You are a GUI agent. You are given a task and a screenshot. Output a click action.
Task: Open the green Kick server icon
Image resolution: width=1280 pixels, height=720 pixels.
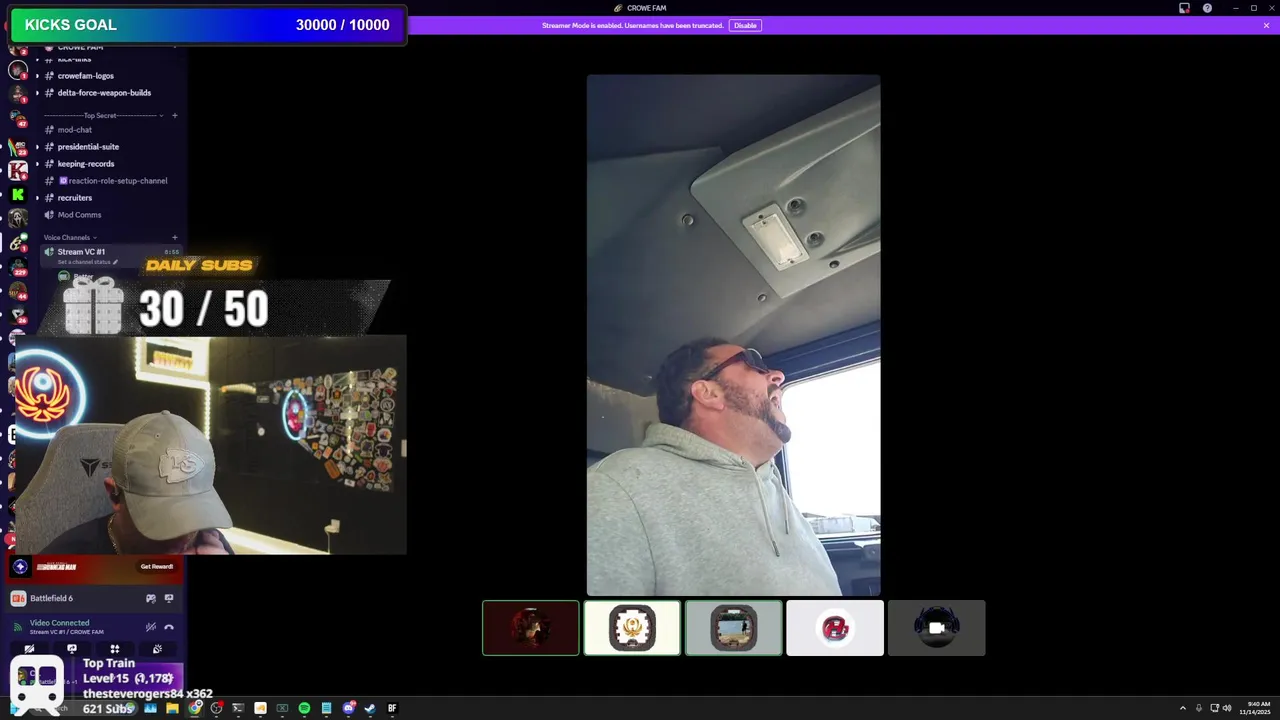point(18,194)
